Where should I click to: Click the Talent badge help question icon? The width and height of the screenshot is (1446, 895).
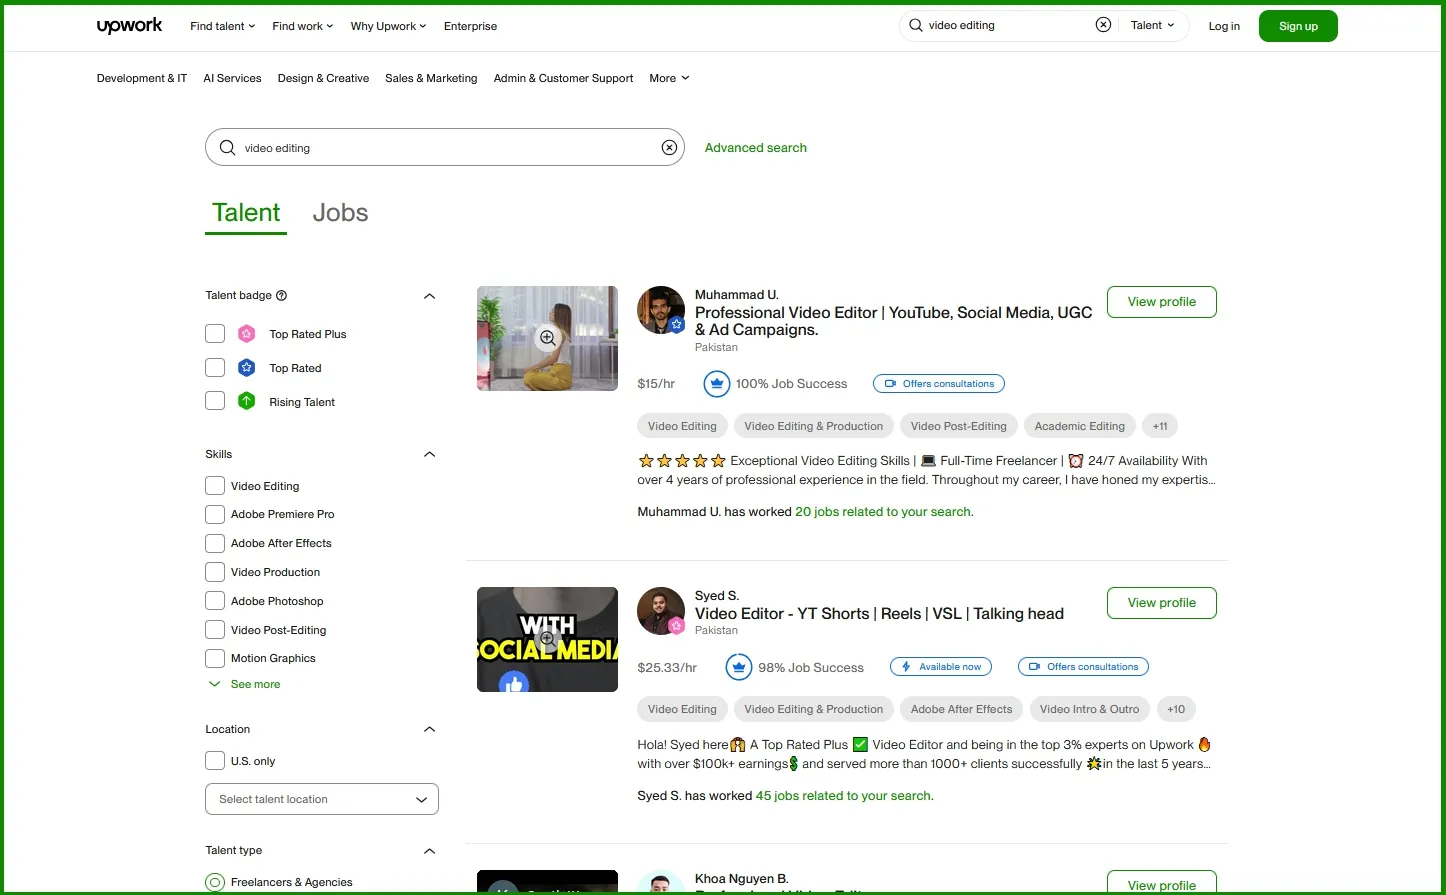point(281,295)
